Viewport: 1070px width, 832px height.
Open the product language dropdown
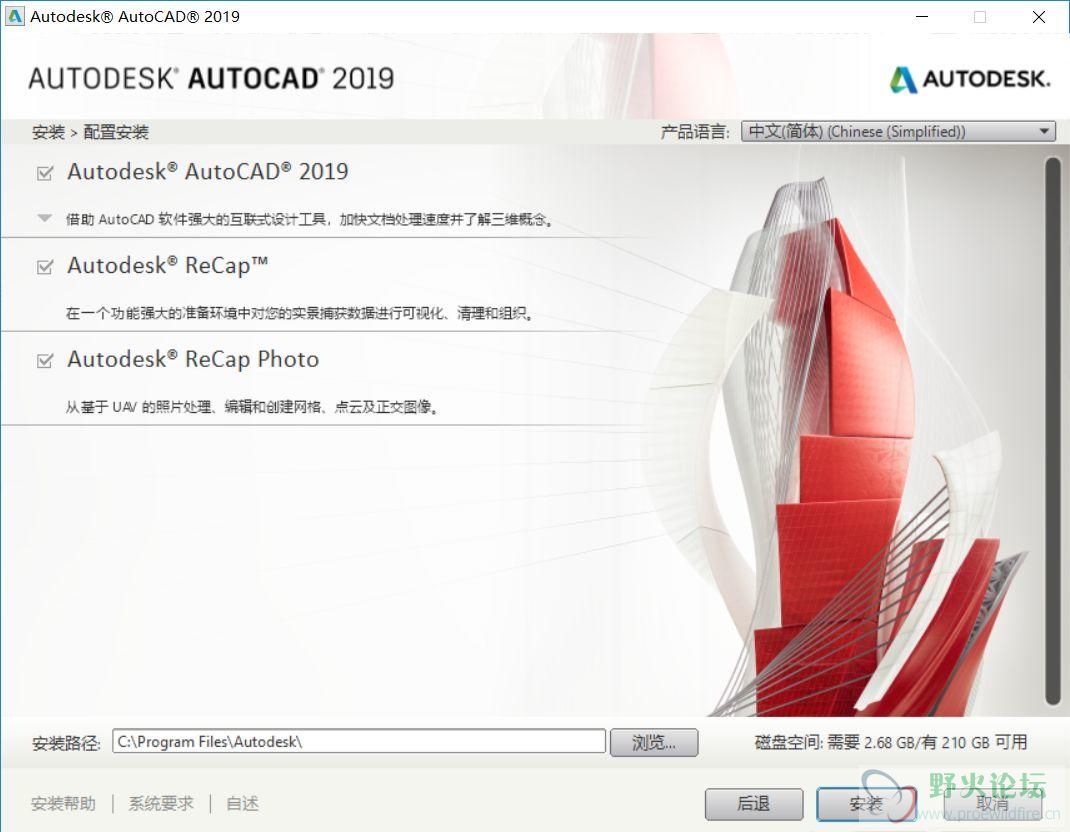point(898,131)
